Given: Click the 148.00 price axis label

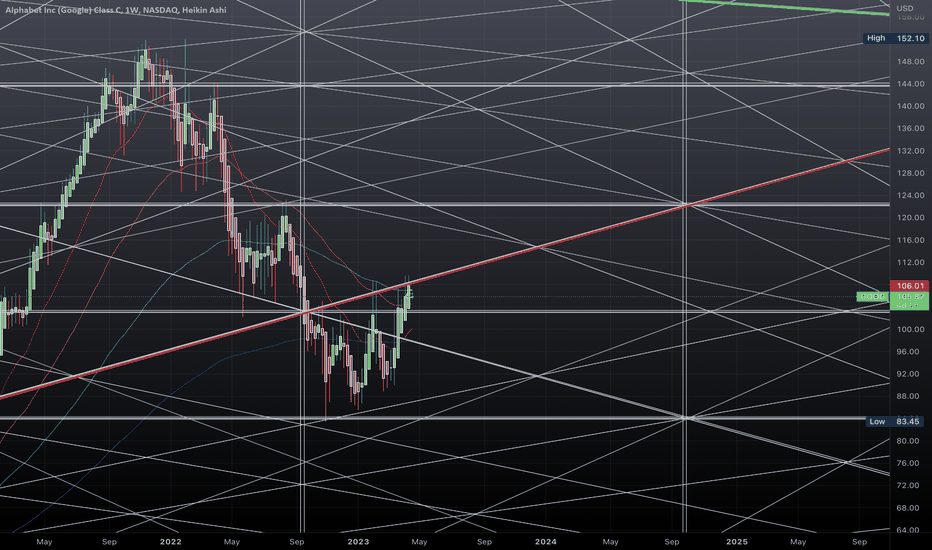Looking at the screenshot, I should point(911,62).
